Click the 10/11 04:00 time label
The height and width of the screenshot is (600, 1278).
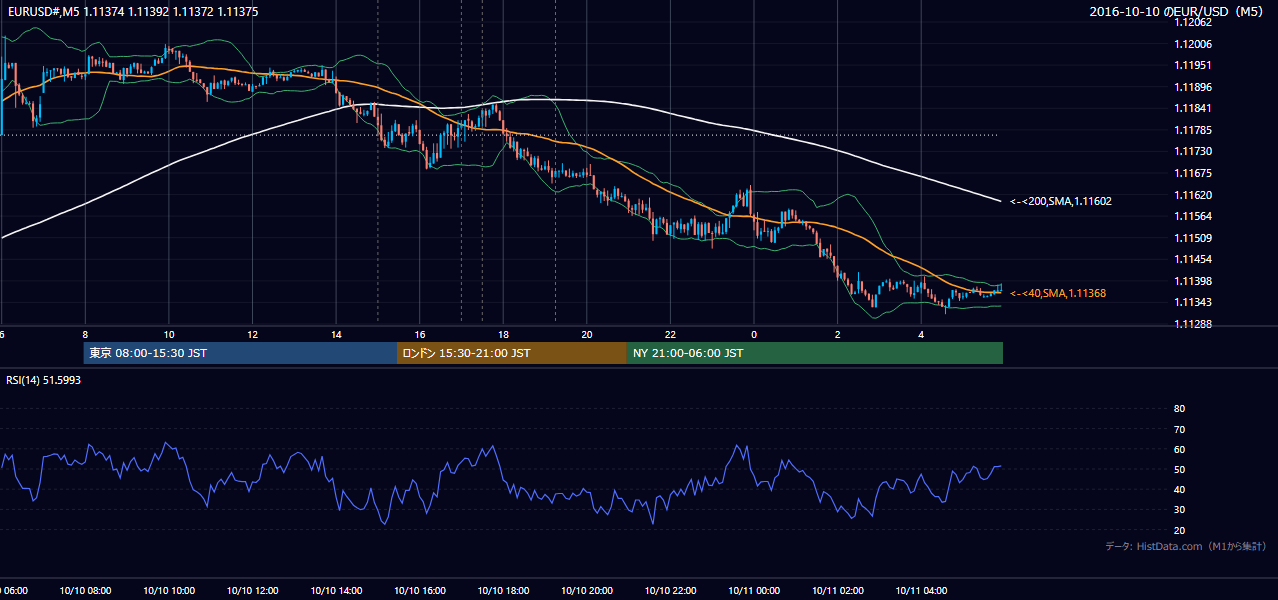click(920, 591)
